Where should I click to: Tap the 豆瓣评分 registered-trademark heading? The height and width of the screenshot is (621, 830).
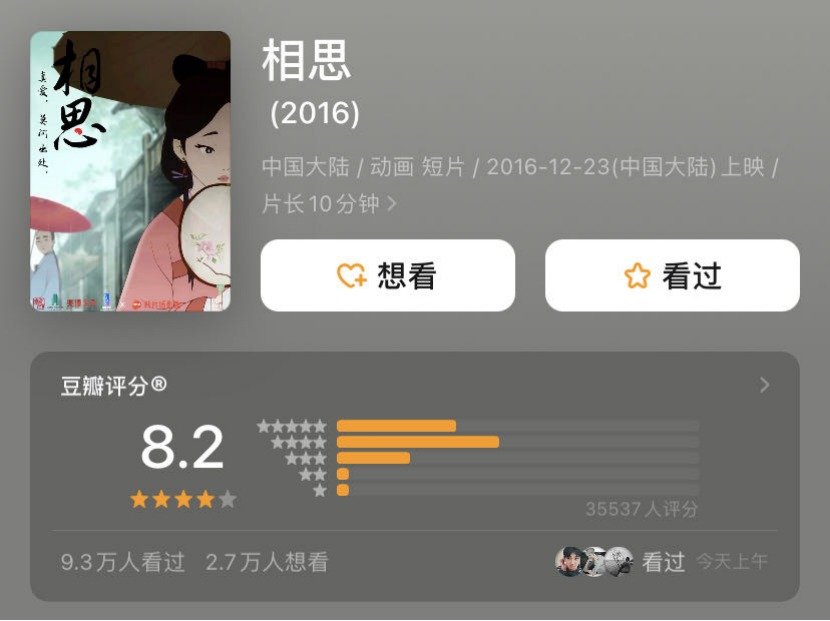(x=114, y=385)
